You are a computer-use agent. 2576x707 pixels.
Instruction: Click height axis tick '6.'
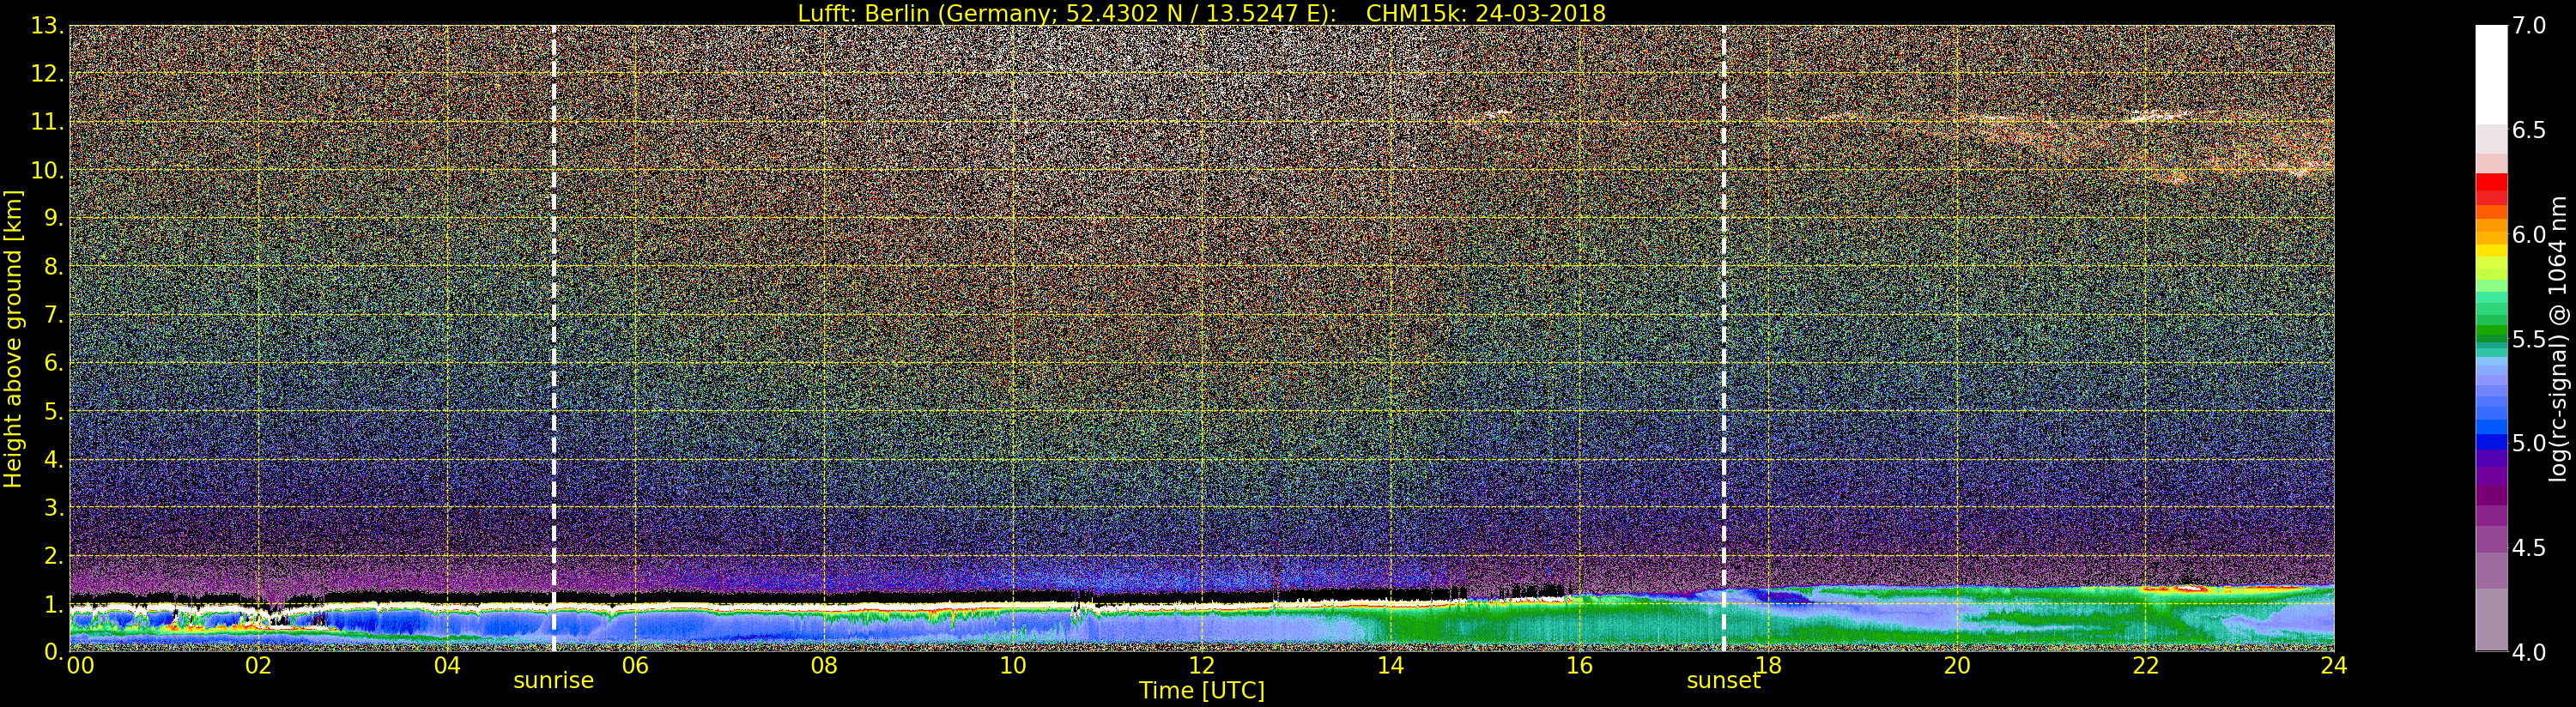pos(53,363)
